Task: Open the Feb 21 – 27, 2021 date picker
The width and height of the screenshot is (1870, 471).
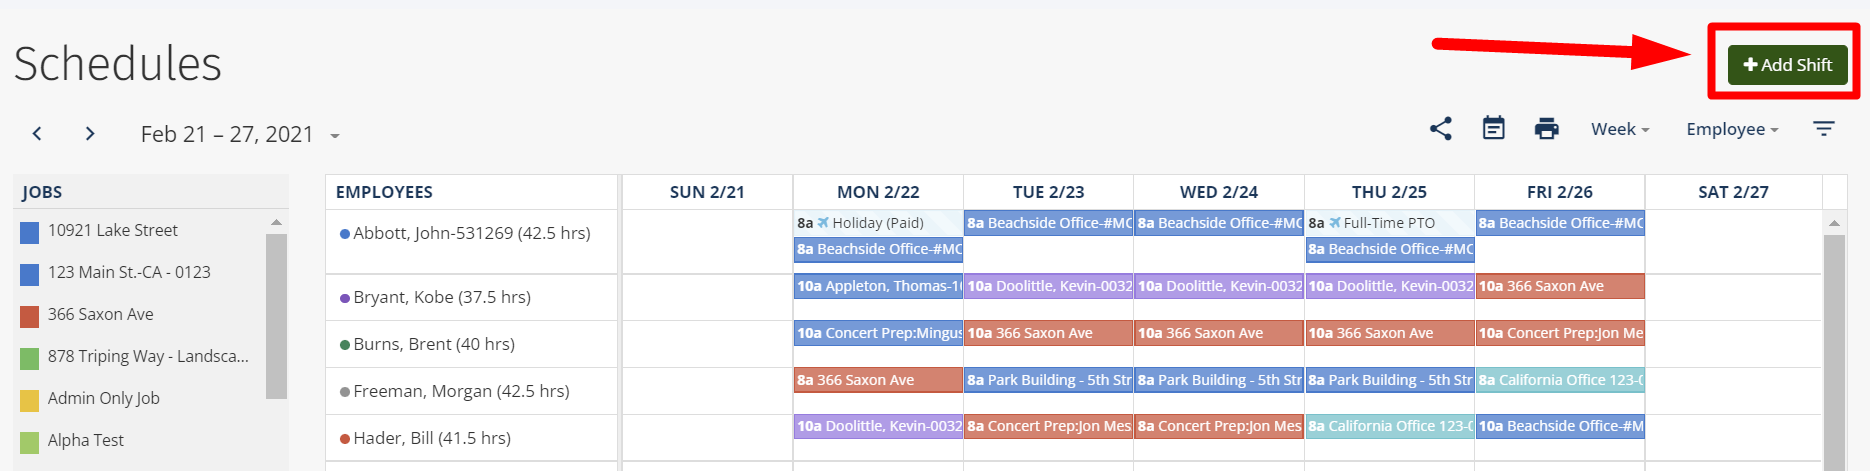Action: pyautogui.click(x=240, y=134)
